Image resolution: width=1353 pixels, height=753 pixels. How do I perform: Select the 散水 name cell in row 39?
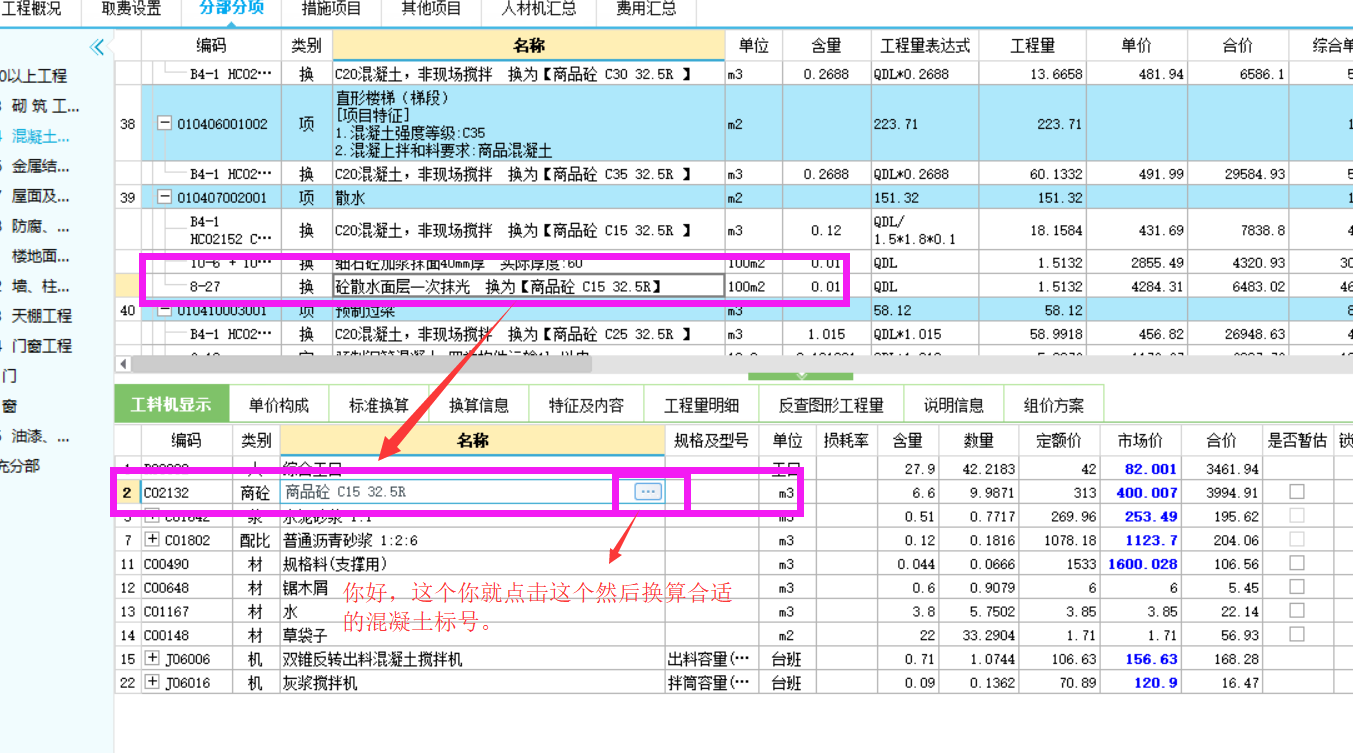[528, 198]
